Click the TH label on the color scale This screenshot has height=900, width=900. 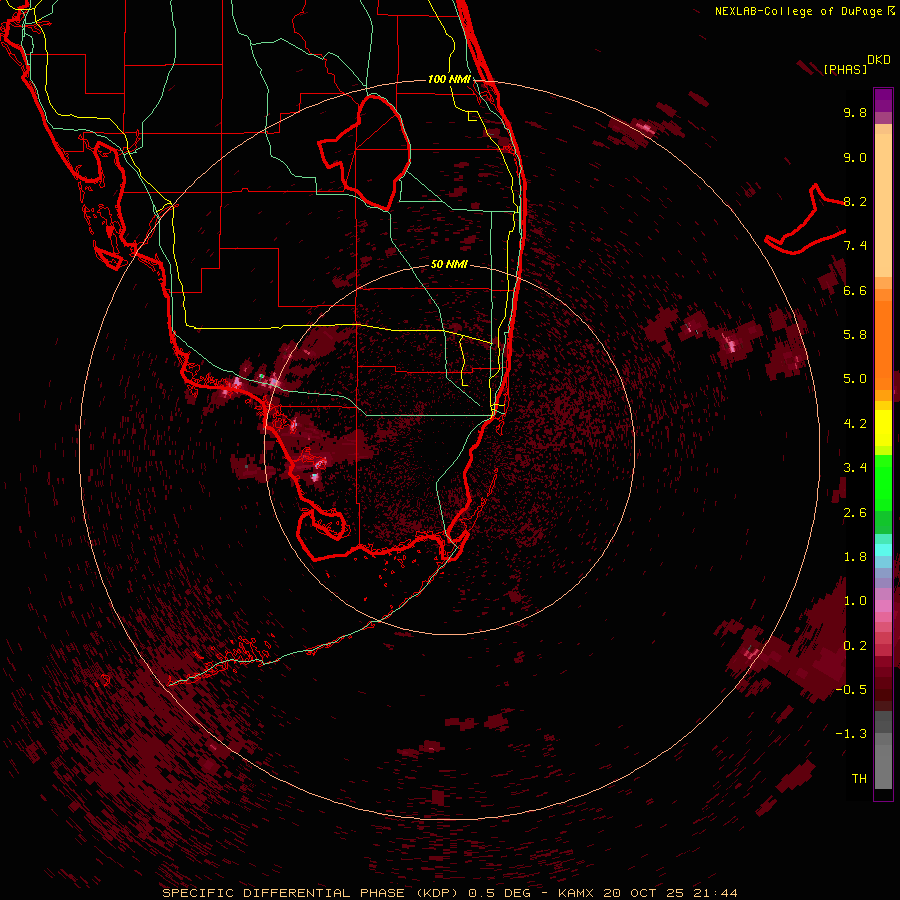click(859, 779)
